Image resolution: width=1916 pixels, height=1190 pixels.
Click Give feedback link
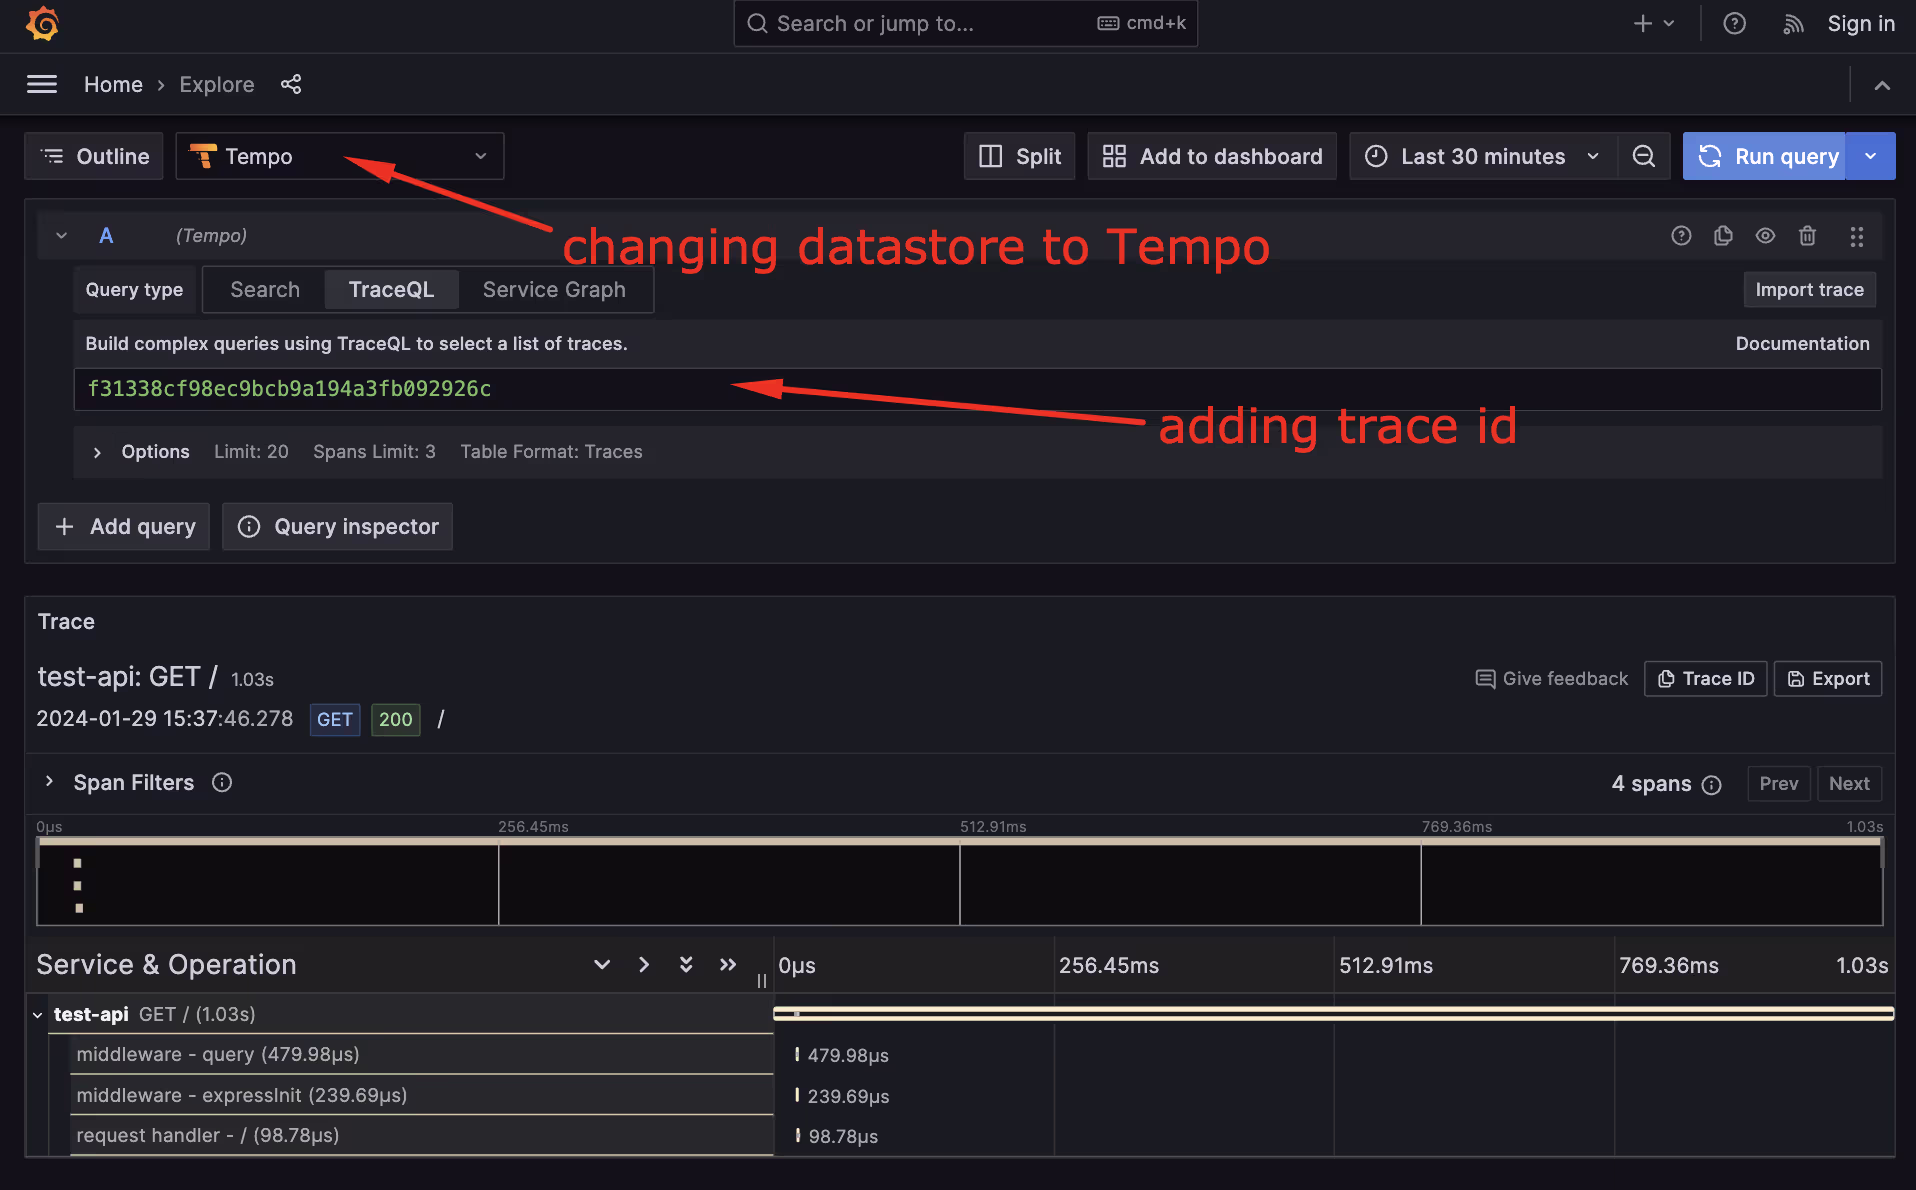point(1551,679)
